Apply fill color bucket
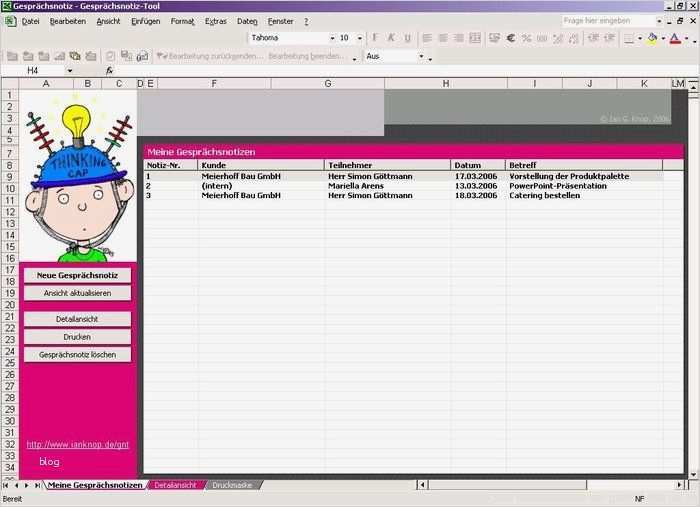Image resolution: width=700 pixels, height=507 pixels. coord(652,38)
